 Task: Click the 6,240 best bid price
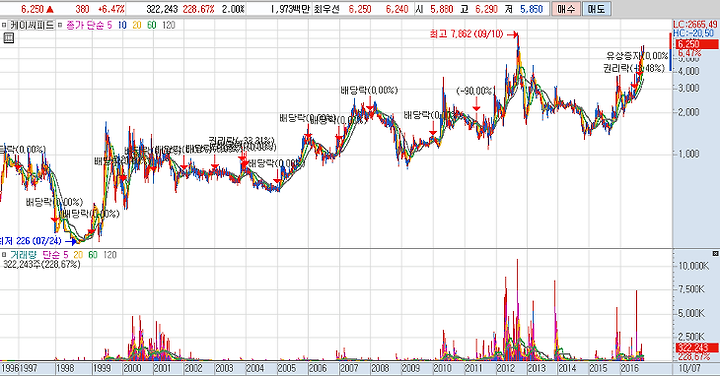coord(397,9)
